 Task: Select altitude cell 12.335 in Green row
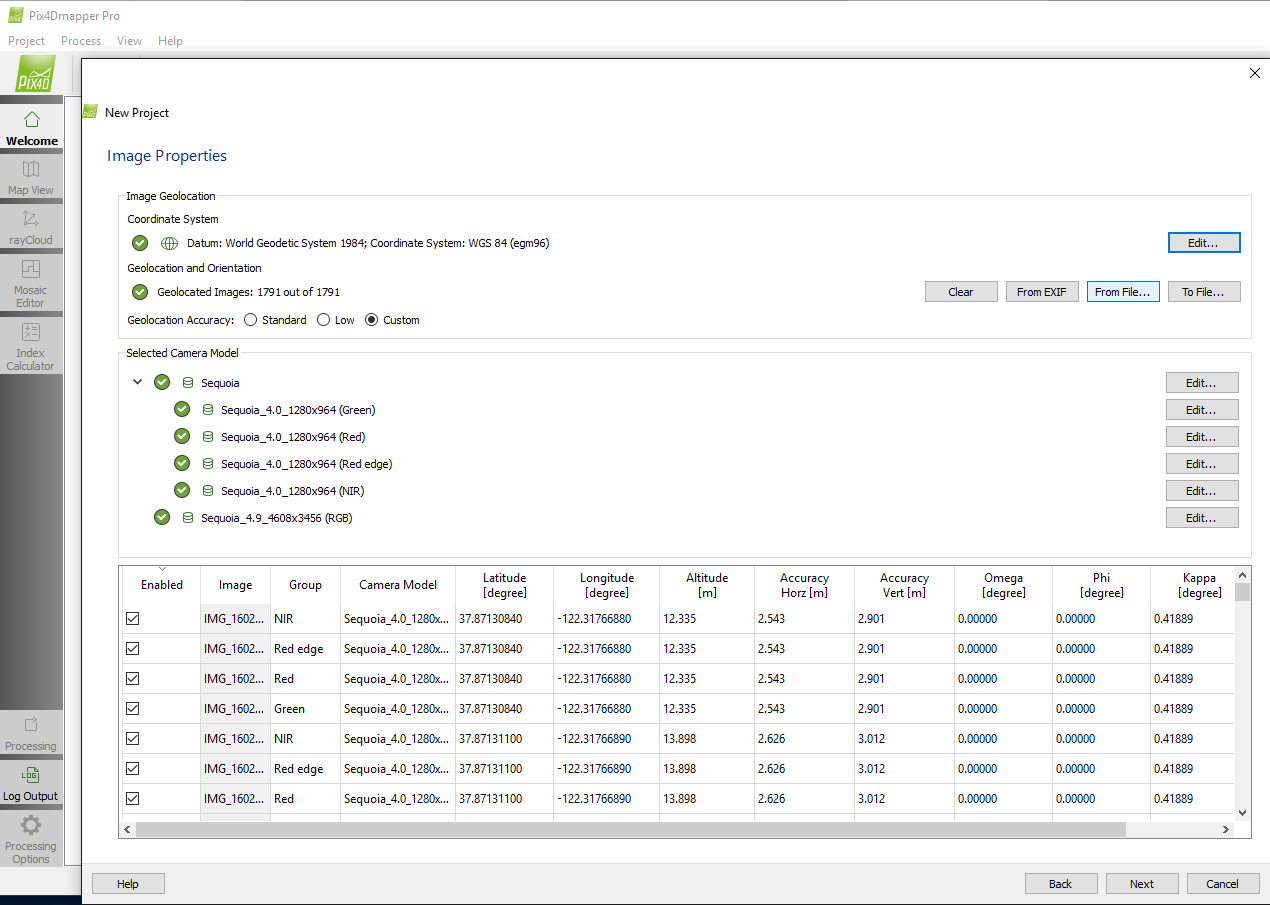(707, 709)
